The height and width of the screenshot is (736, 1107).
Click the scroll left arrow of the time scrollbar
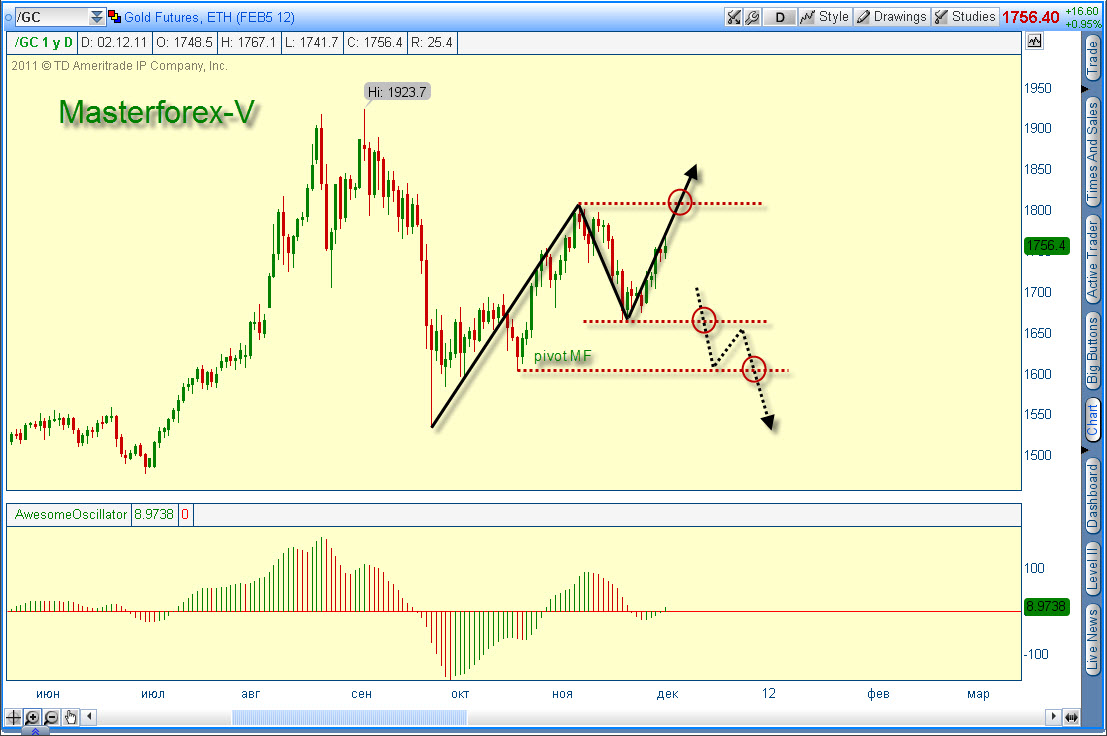(x=89, y=717)
